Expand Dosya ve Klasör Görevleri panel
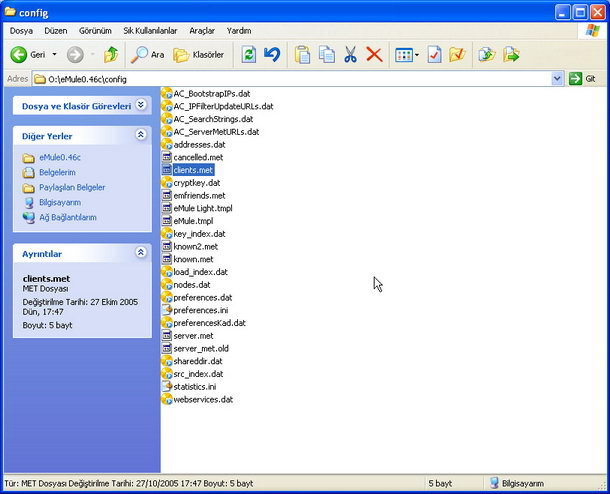This screenshot has width=610, height=494. click(141, 104)
